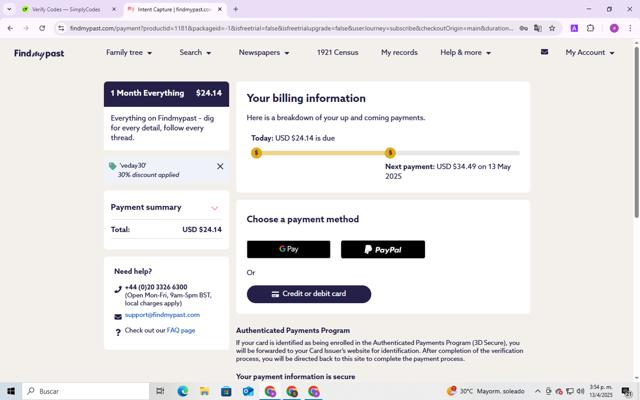
Task: Open the password key icon
Action: click(x=523, y=28)
